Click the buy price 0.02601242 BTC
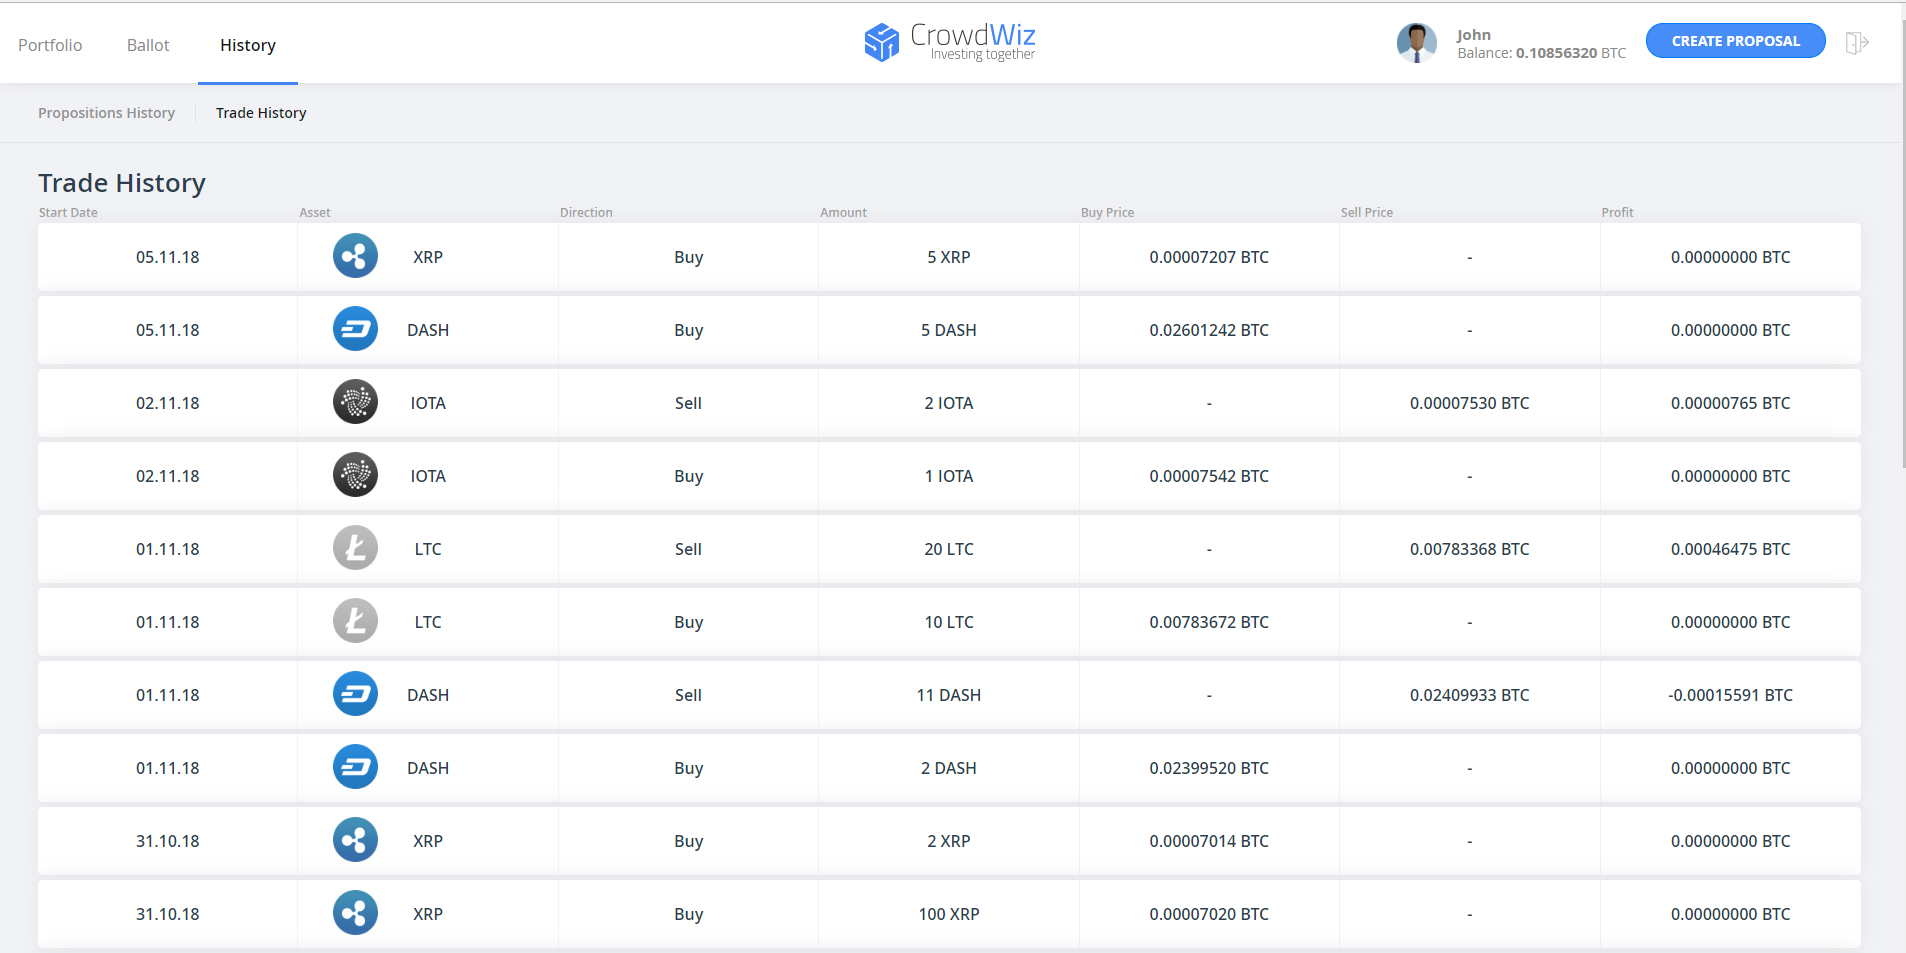Image resolution: width=1906 pixels, height=953 pixels. coord(1209,330)
